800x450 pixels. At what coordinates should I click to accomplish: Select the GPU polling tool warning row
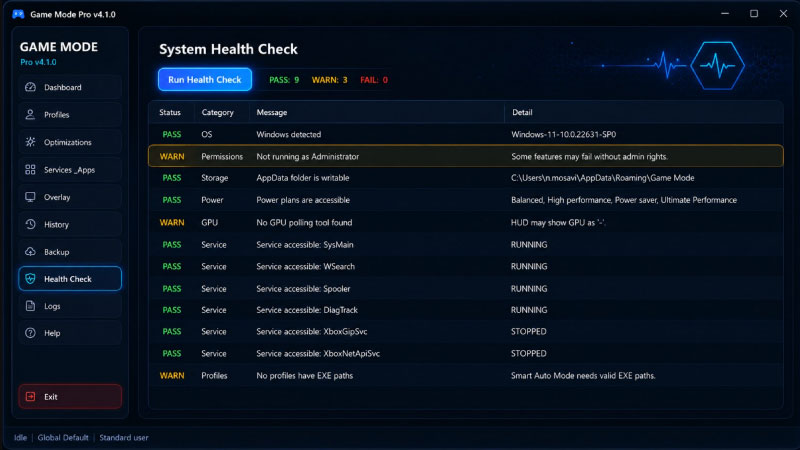(465, 222)
